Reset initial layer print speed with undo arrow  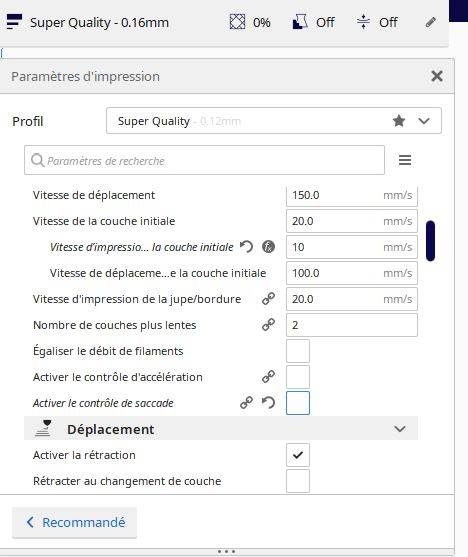tap(246, 247)
